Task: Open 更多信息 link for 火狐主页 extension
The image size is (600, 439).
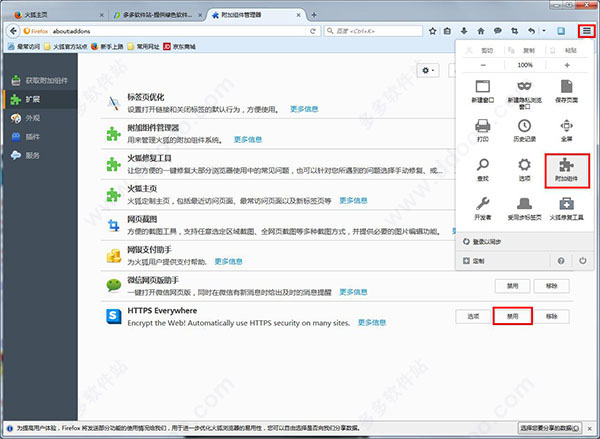Action: pos(353,201)
